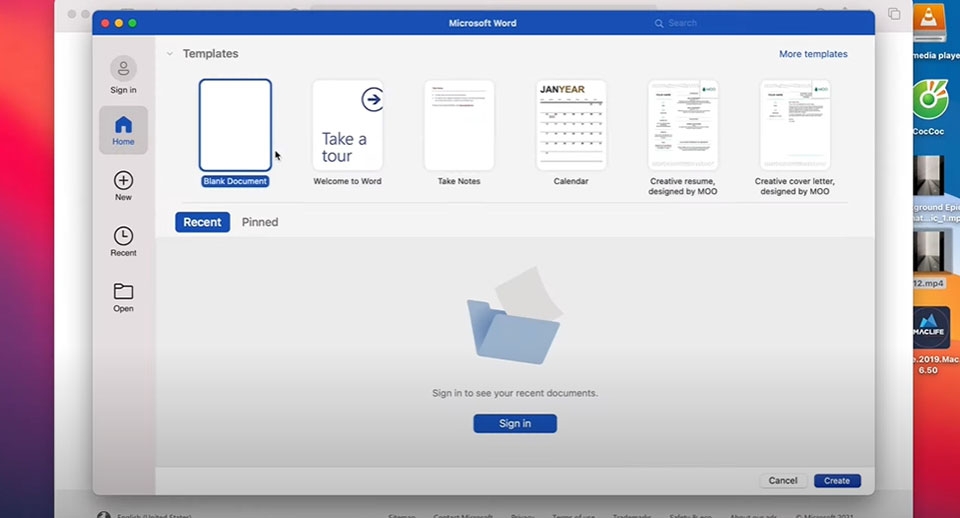Pick the Take Notes template
The height and width of the screenshot is (518, 960).
click(459, 125)
